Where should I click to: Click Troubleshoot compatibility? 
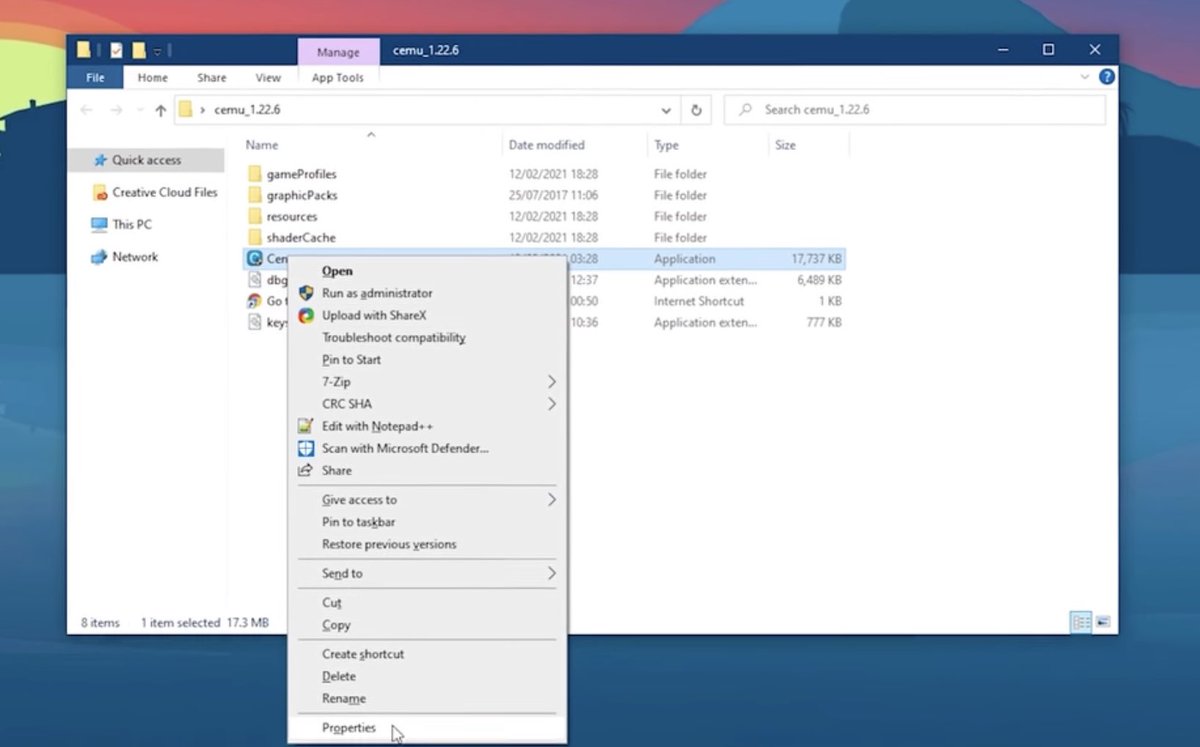click(394, 338)
